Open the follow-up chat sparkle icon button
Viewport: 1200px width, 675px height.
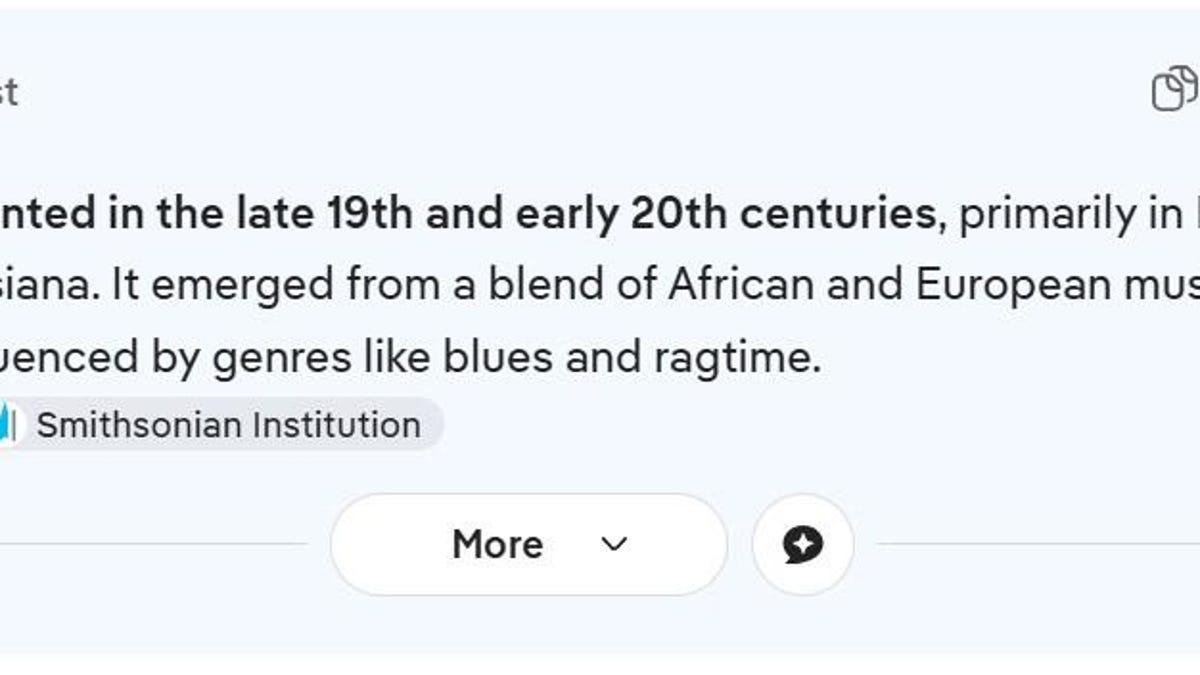(803, 545)
